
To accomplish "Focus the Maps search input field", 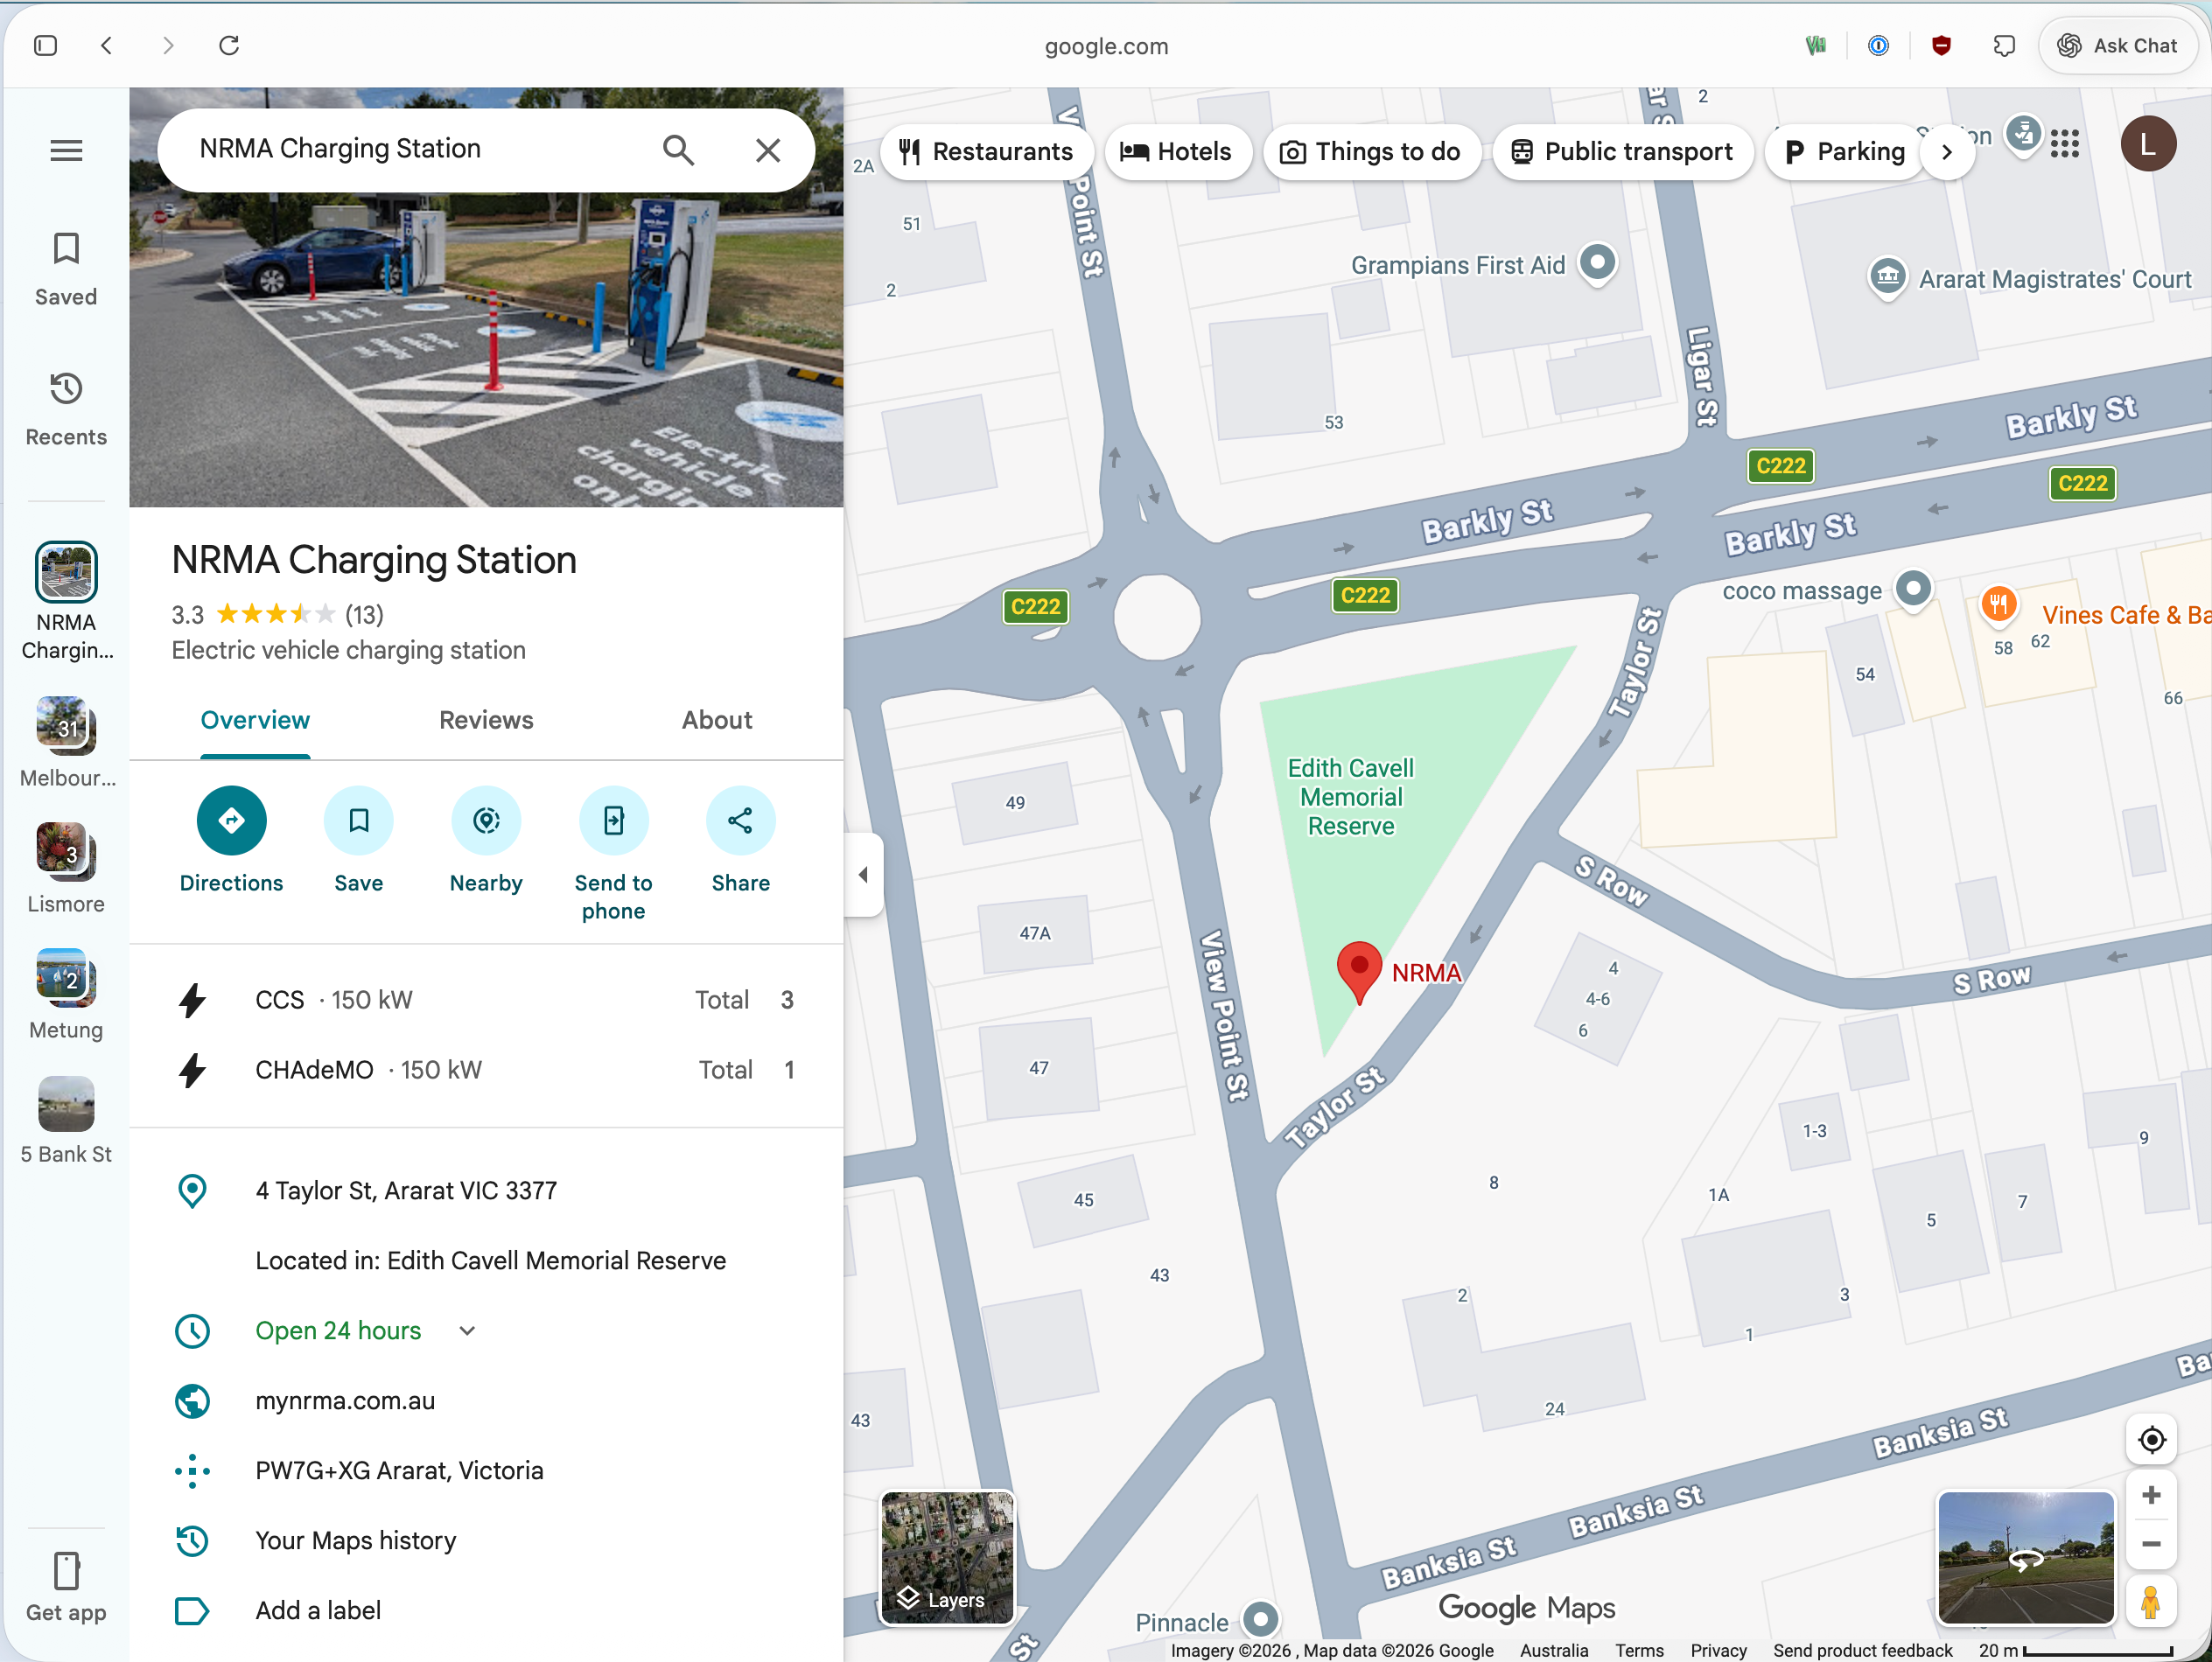I will (x=412, y=149).
